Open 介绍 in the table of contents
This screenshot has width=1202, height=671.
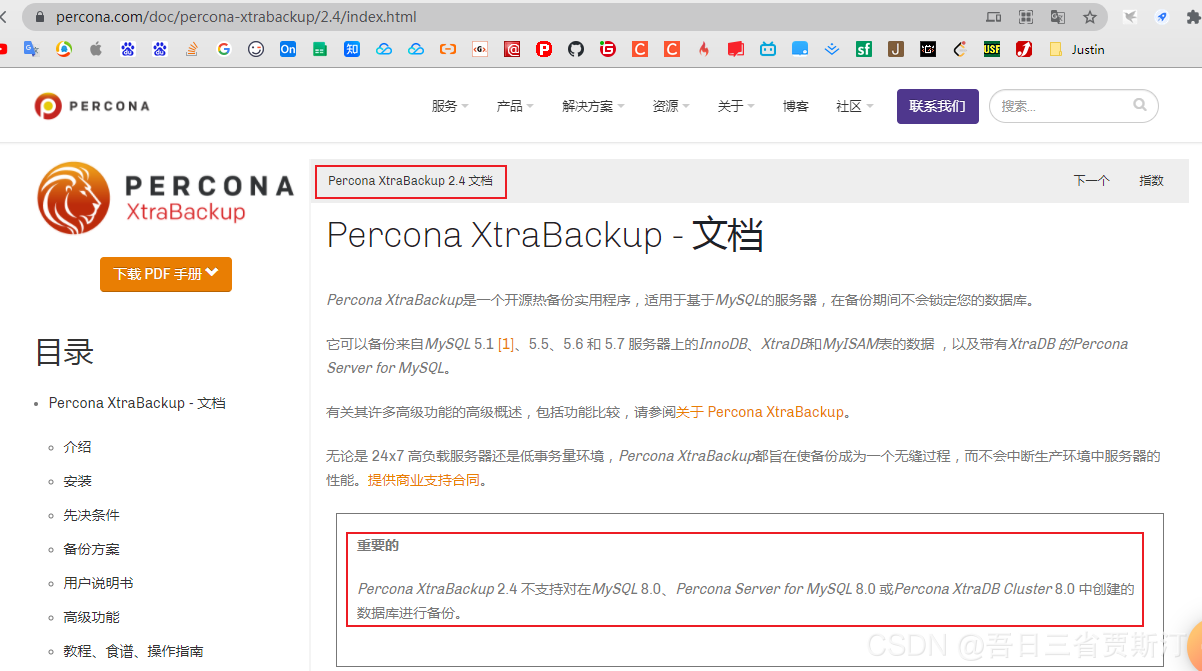(77, 447)
